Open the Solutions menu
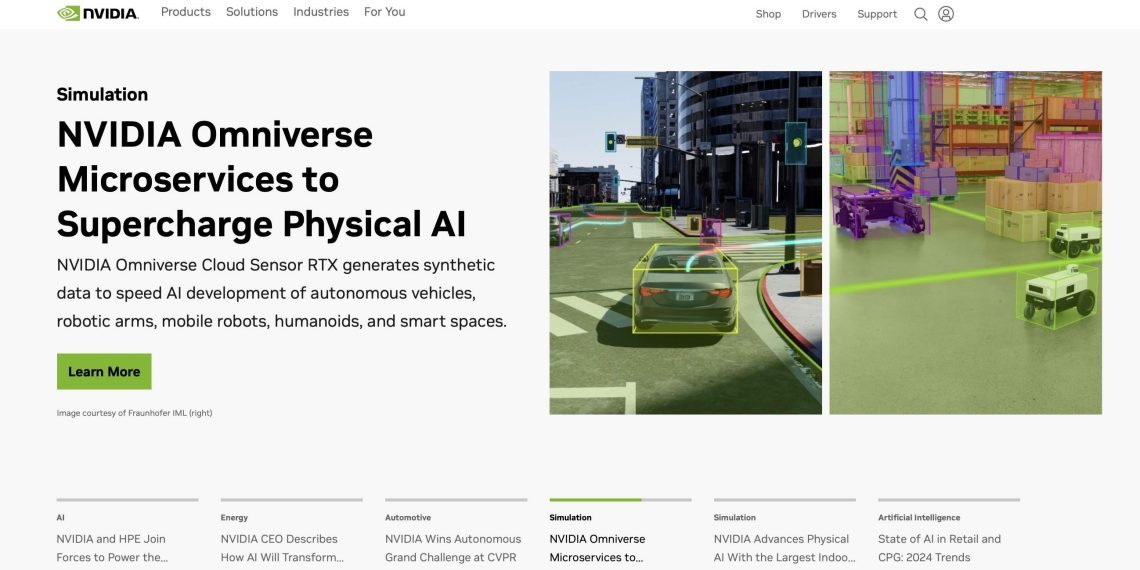The height and width of the screenshot is (570, 1140). [x=252, y=12]
